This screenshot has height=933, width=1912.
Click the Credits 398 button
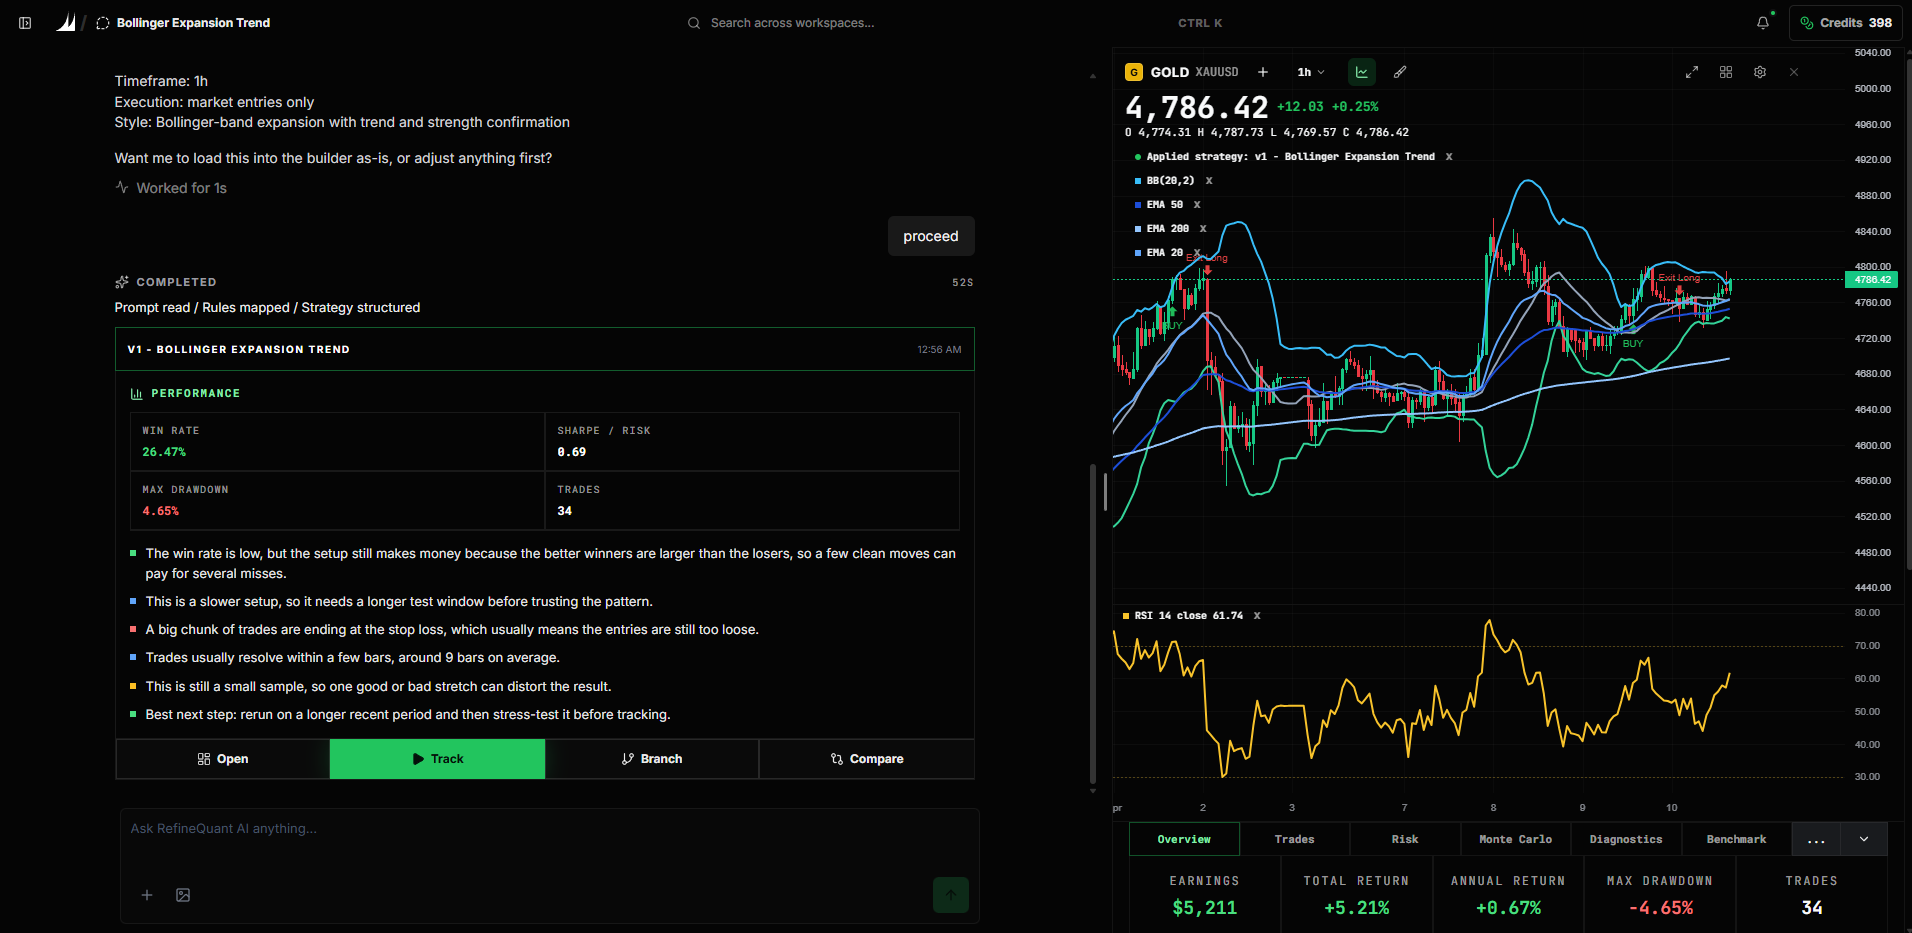pyautogui.click(x=1845, y=23)
